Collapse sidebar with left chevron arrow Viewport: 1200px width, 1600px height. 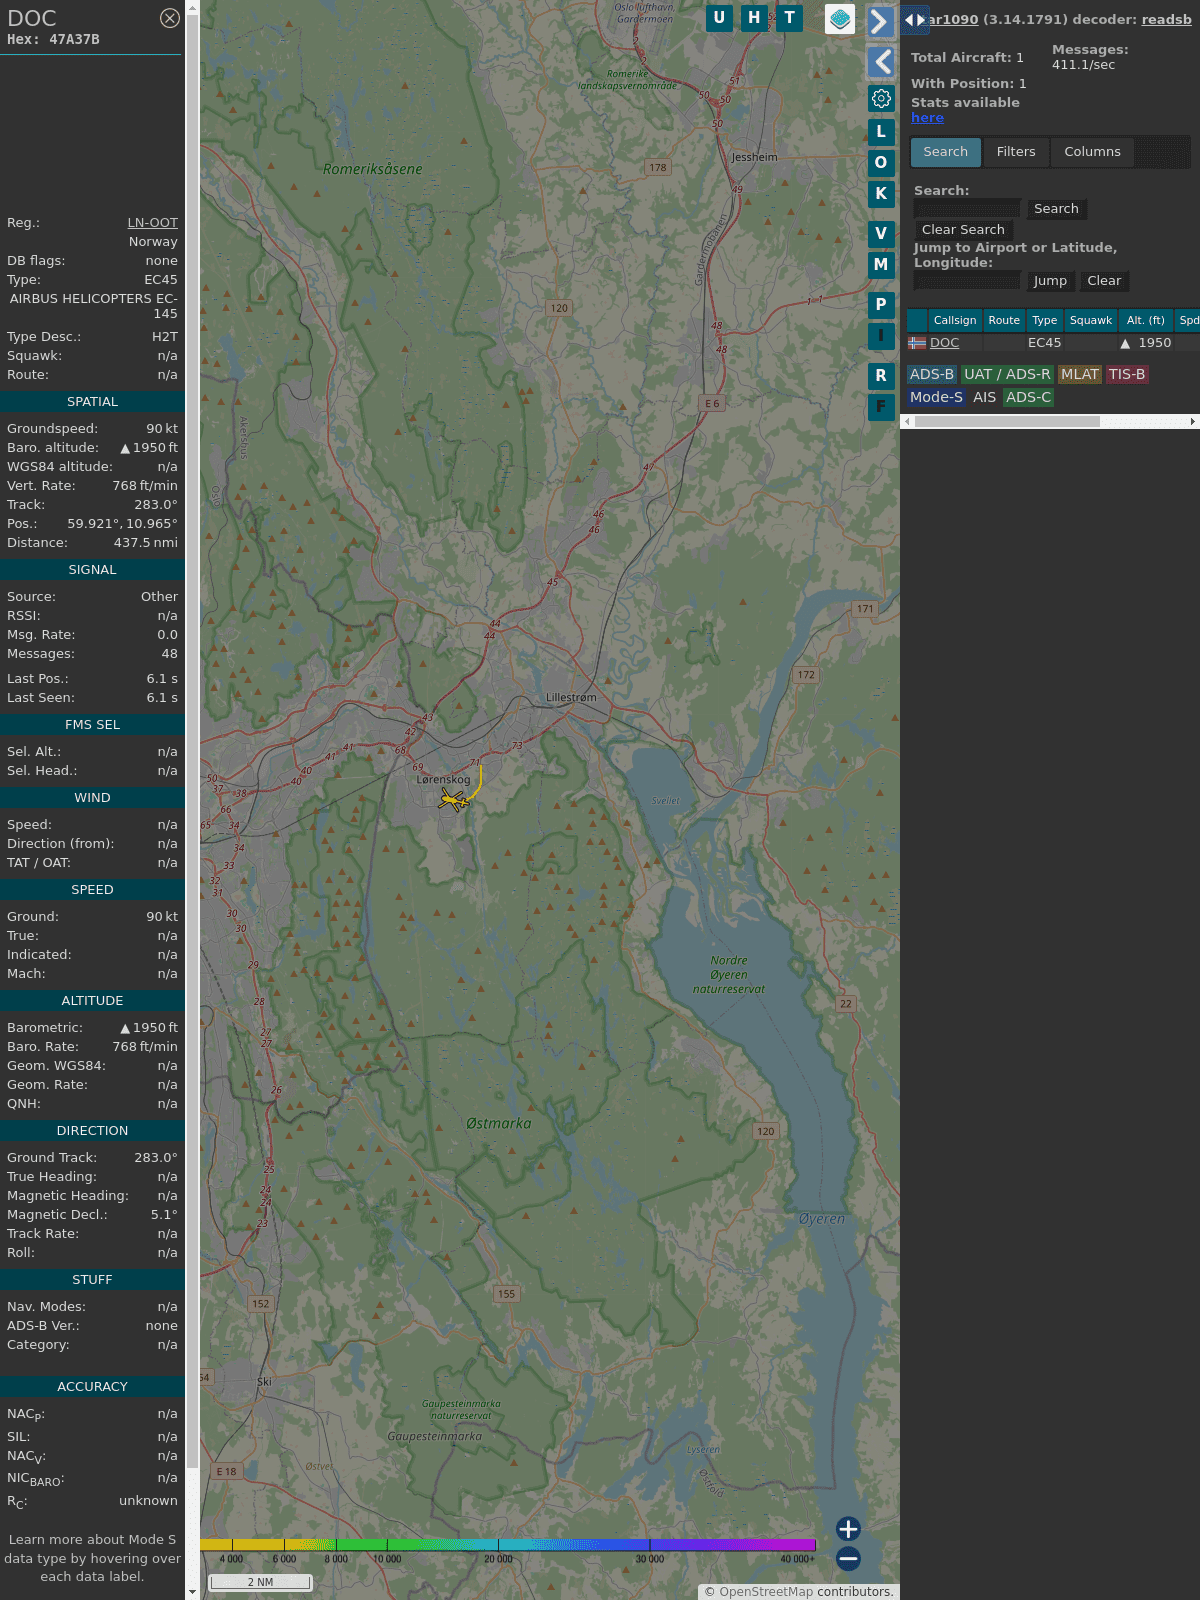click(880, 62)
